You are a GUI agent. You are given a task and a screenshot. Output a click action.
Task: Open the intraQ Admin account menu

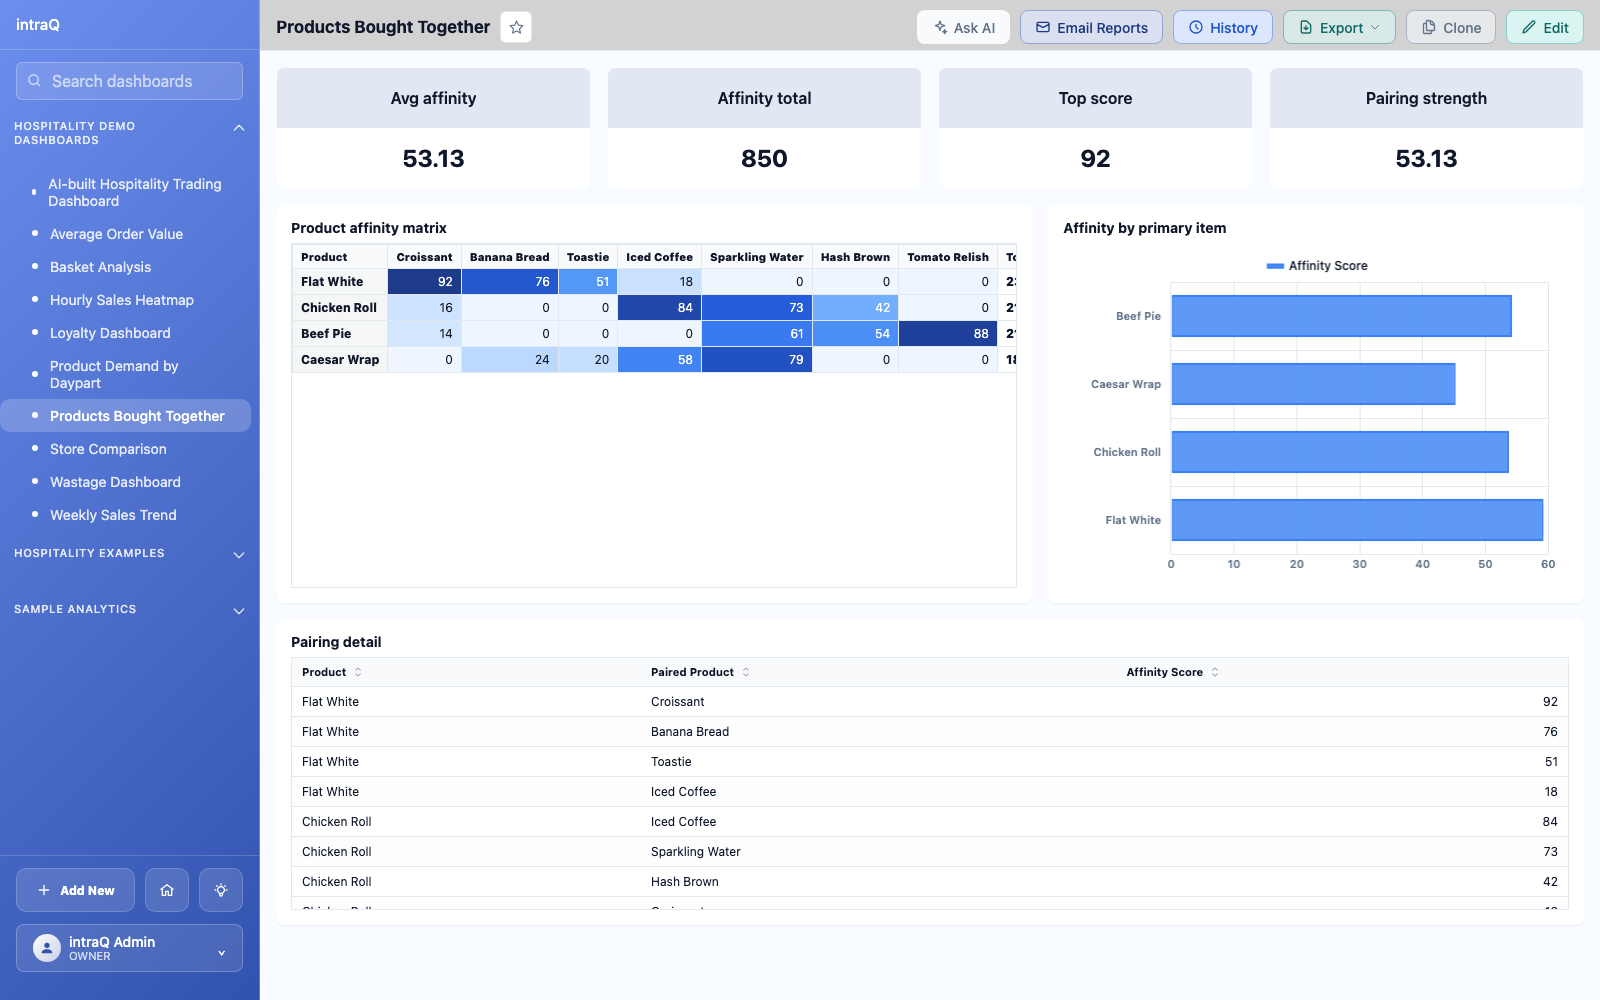point(129,948)
